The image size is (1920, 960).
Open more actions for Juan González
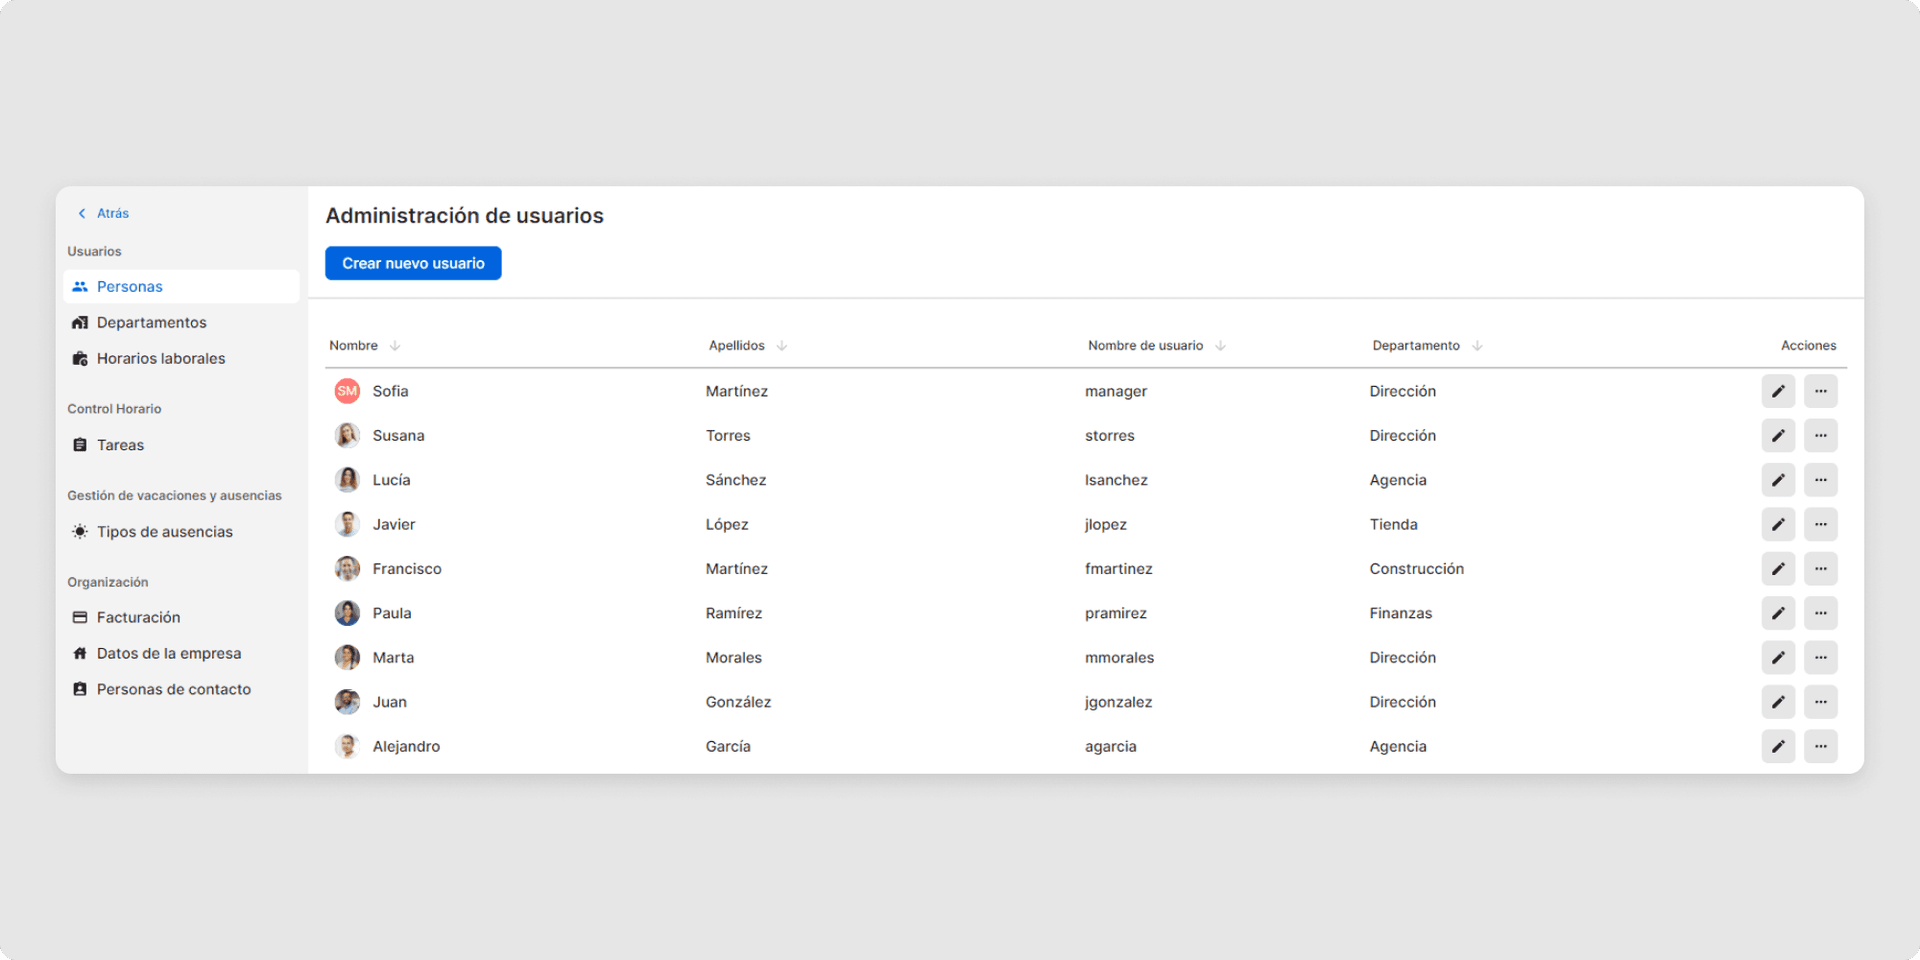point(1820,702)
